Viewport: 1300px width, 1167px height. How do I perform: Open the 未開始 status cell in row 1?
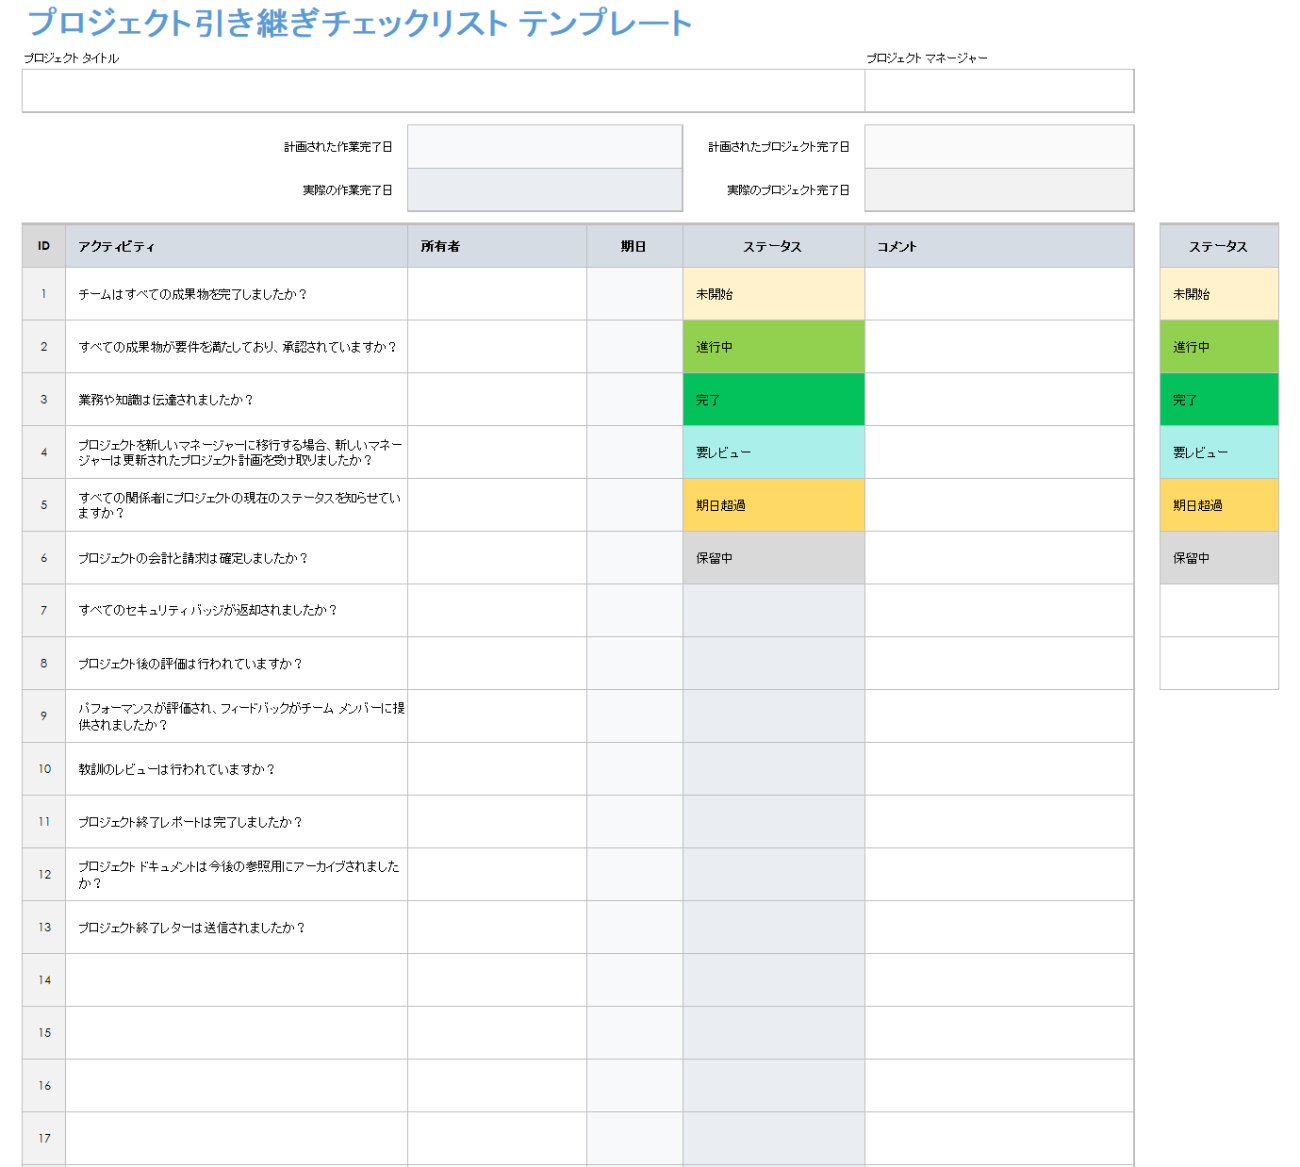pyautogui.click(x=774, y=294)
